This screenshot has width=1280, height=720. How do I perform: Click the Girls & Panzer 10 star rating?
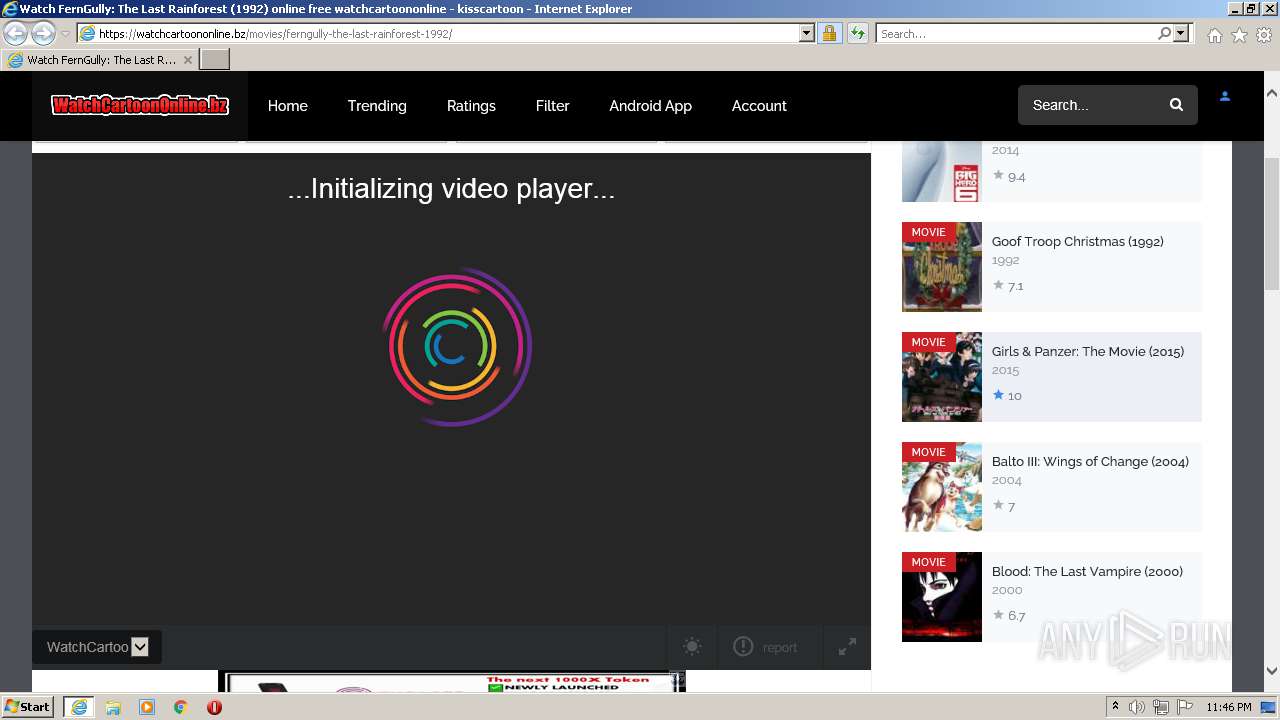point(1007,396)
